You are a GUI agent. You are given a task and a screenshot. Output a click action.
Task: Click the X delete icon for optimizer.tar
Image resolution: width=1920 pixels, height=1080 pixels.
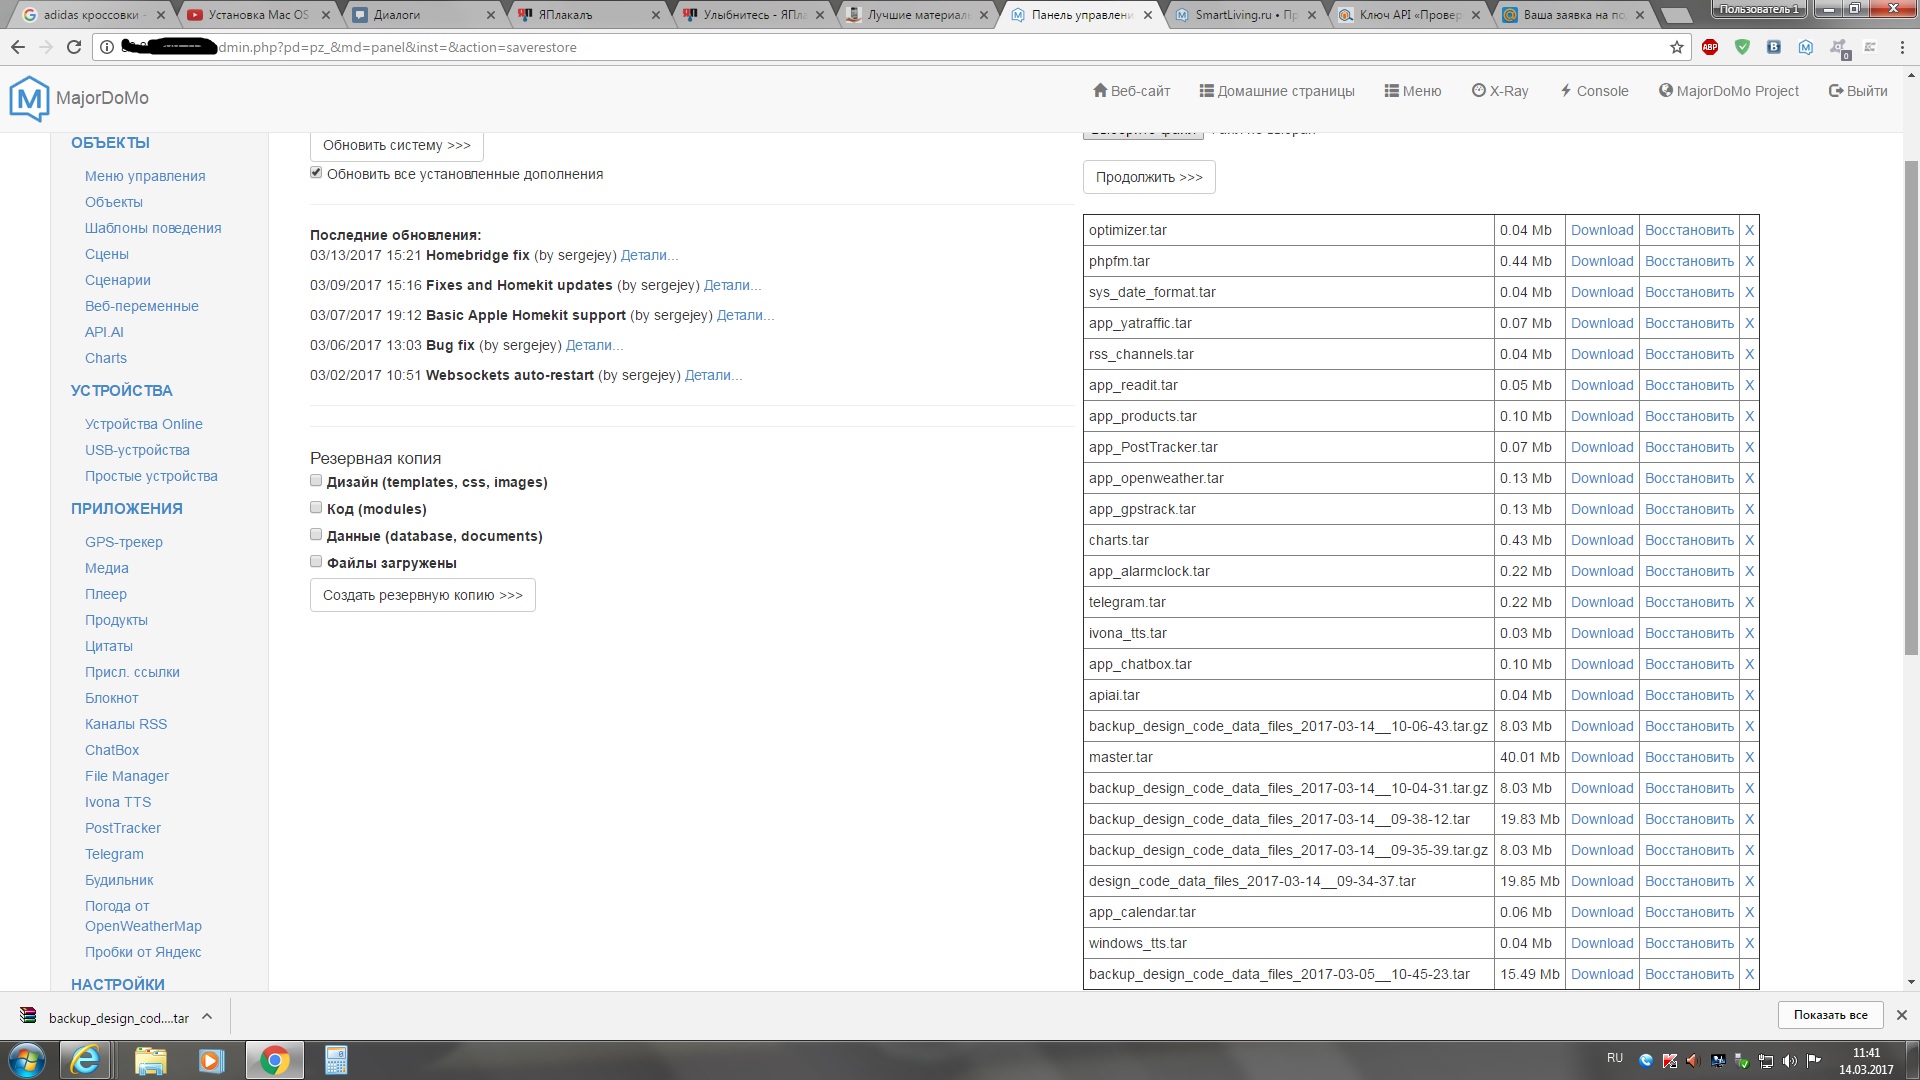point(1749,230)
